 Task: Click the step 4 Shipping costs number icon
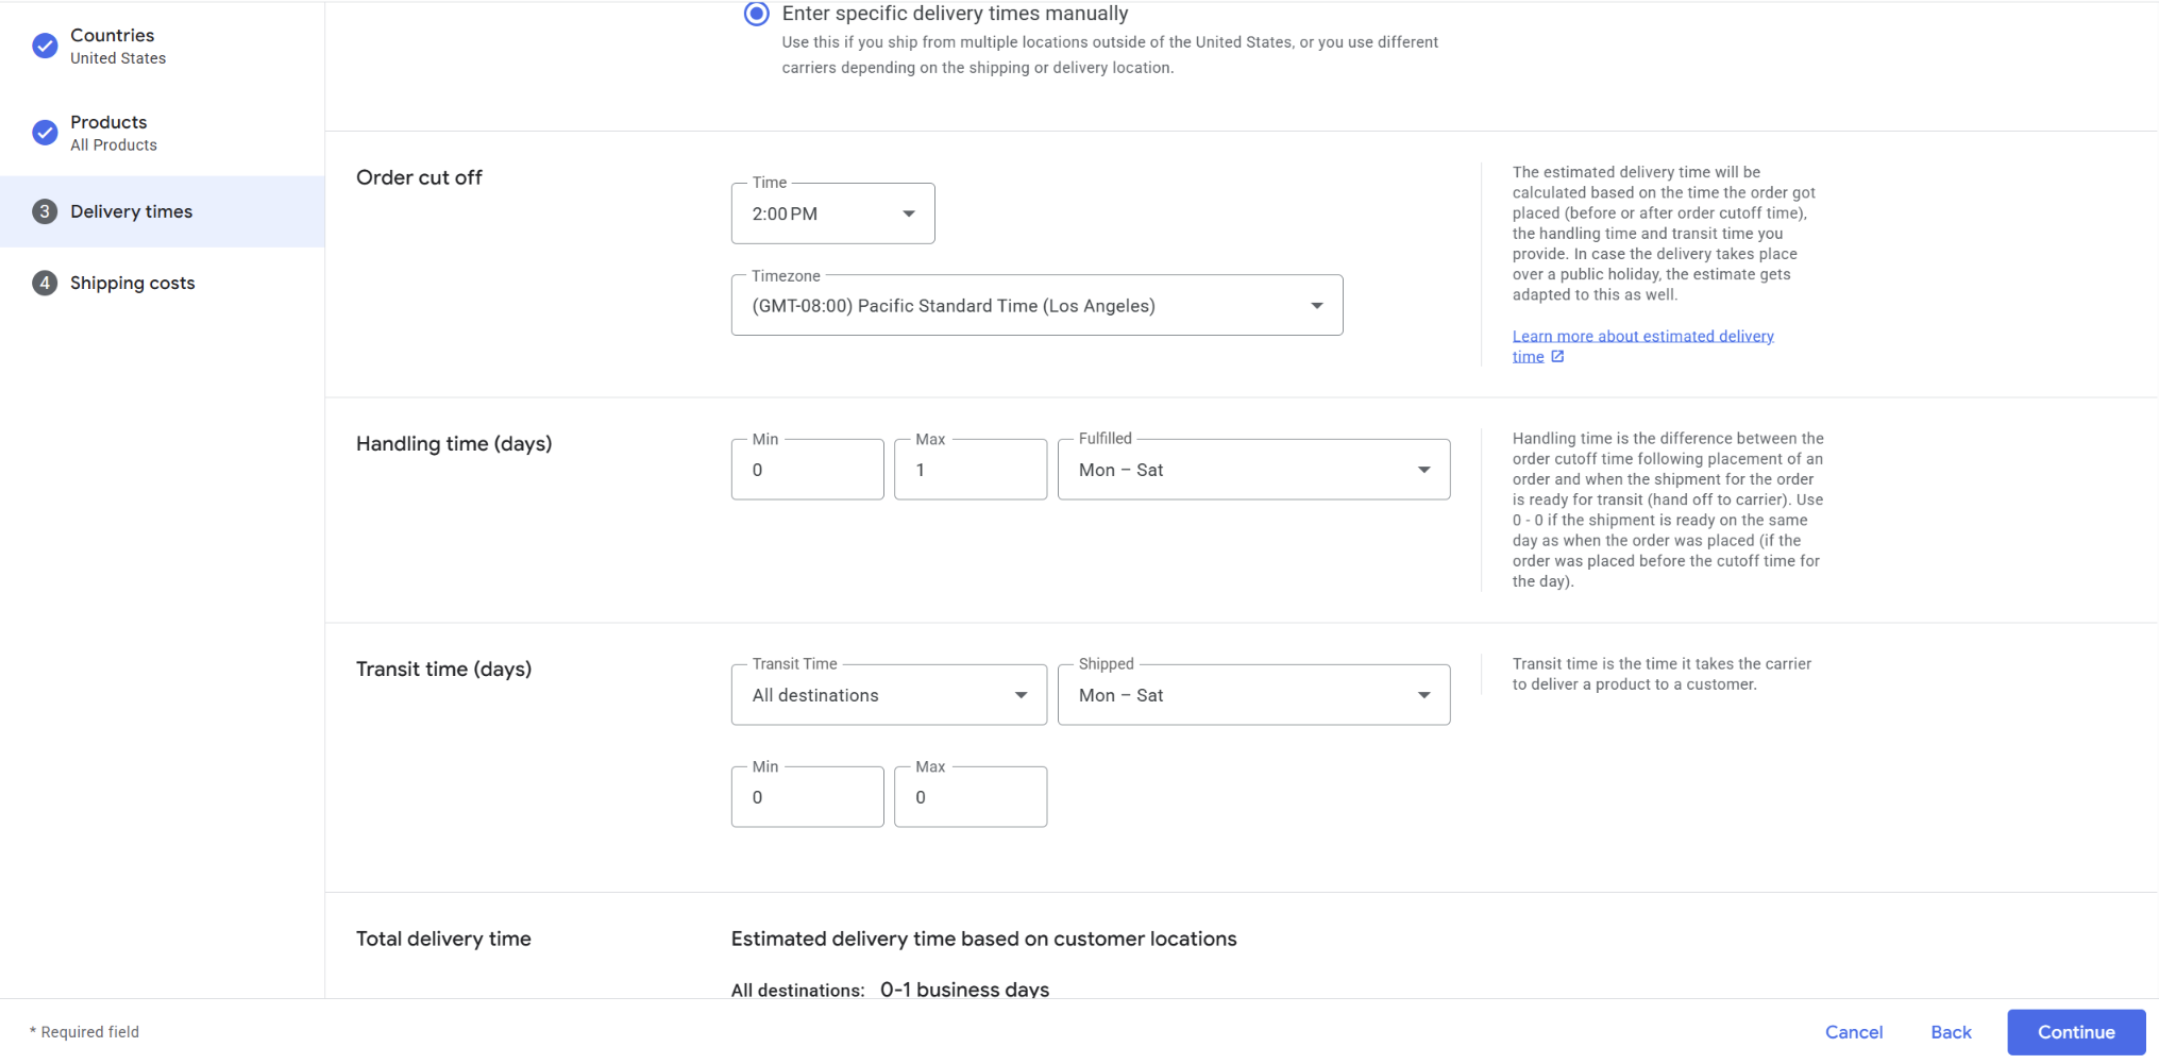click(x=45, y=283)
